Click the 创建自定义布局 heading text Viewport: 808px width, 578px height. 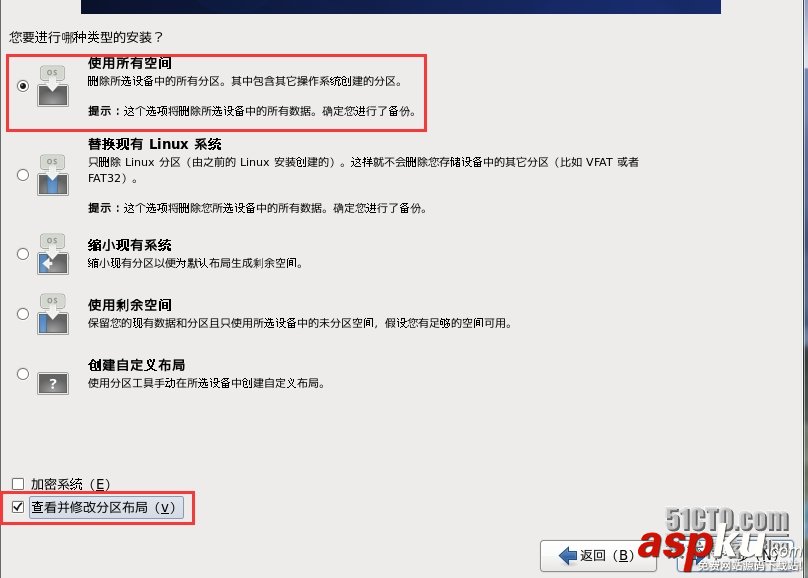click(x=137, y=365)
